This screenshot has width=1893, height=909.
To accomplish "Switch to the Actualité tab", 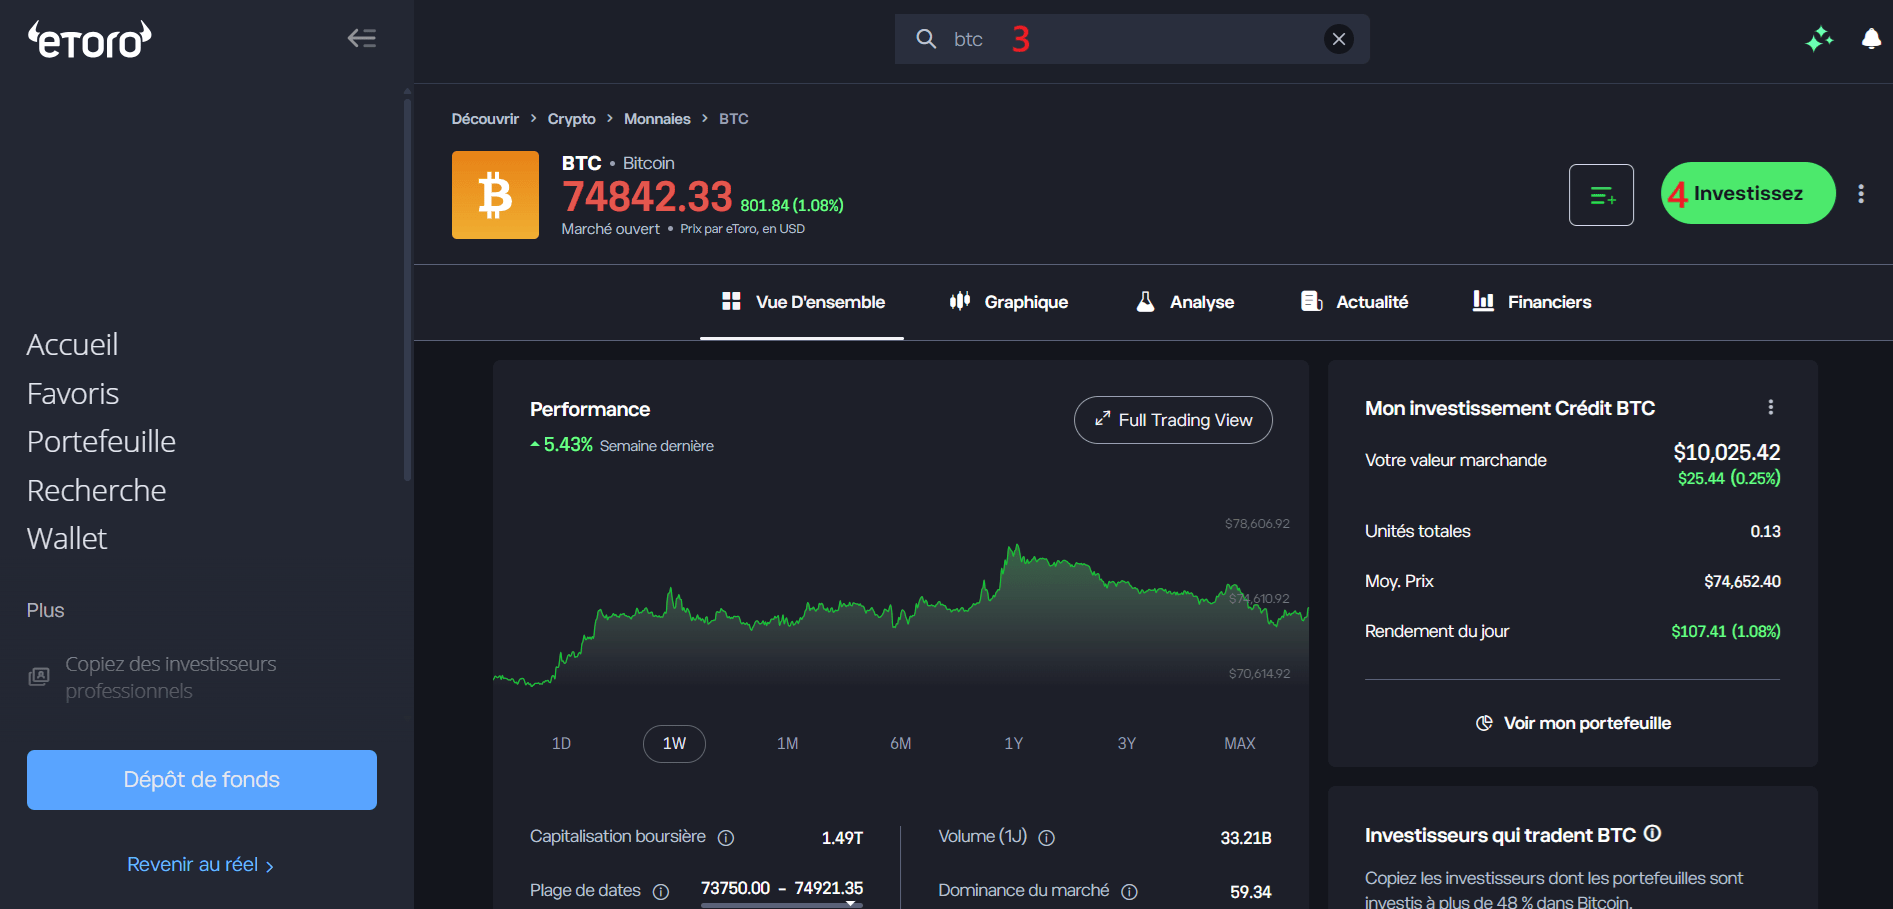I will (x=1354, y=302).
